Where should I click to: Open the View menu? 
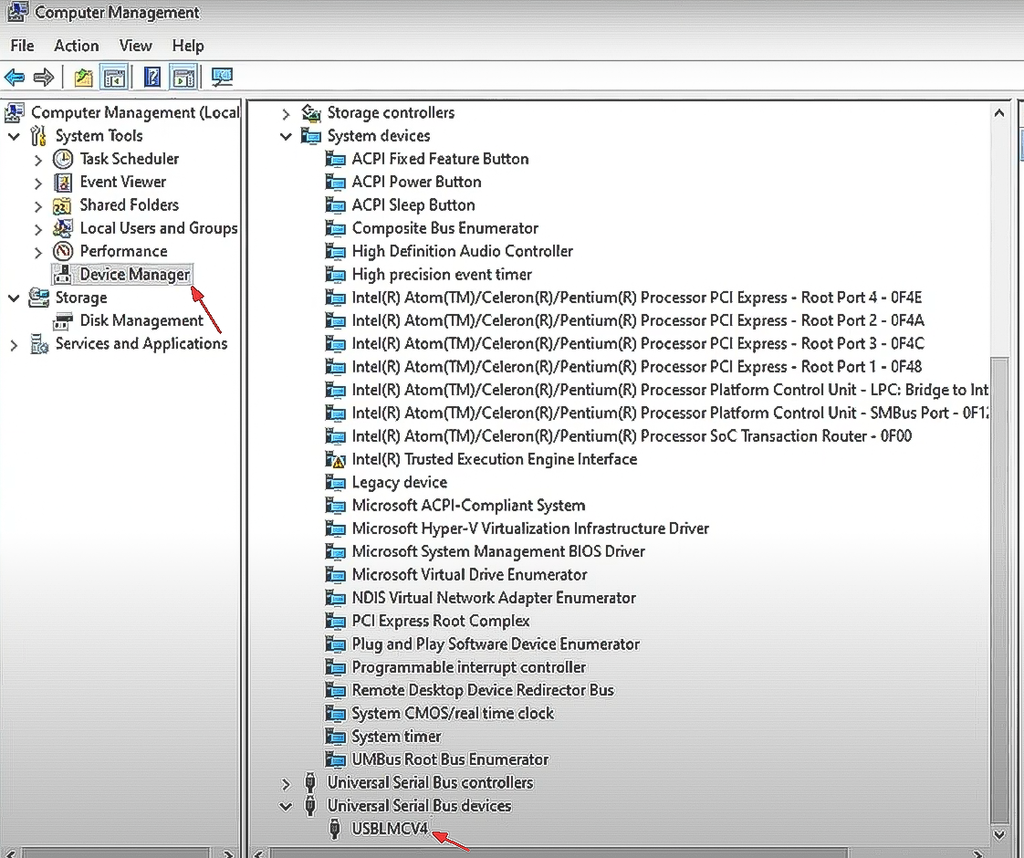tap(135, 46)
